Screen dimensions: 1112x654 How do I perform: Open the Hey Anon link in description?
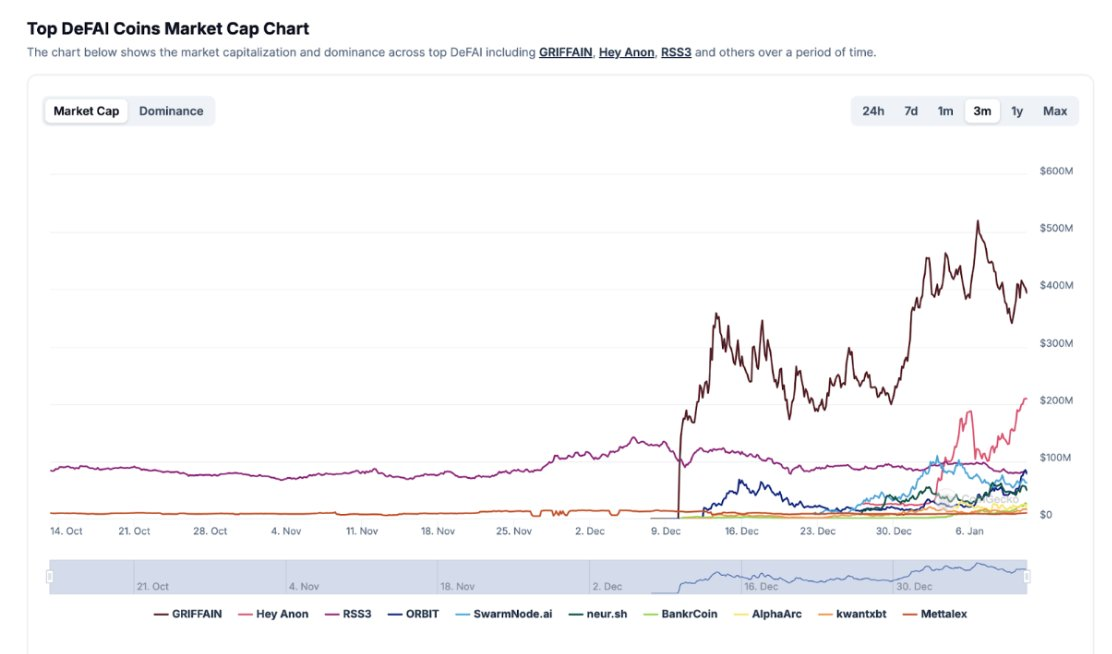[x=626, y=52]
